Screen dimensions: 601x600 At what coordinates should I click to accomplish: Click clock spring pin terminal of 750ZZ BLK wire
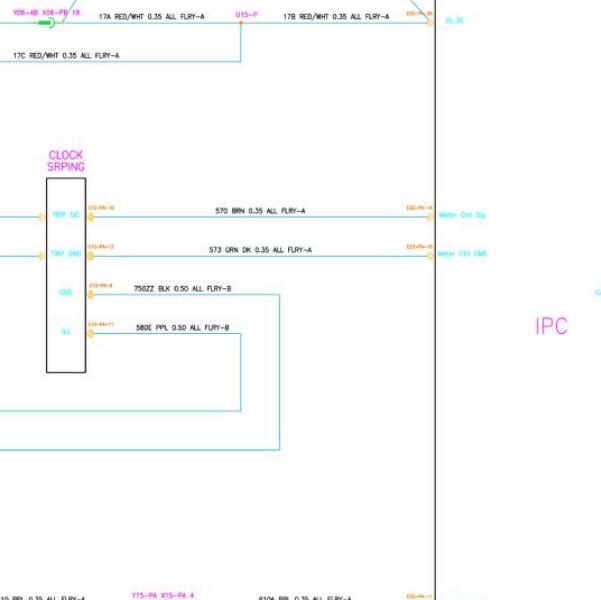90,295
